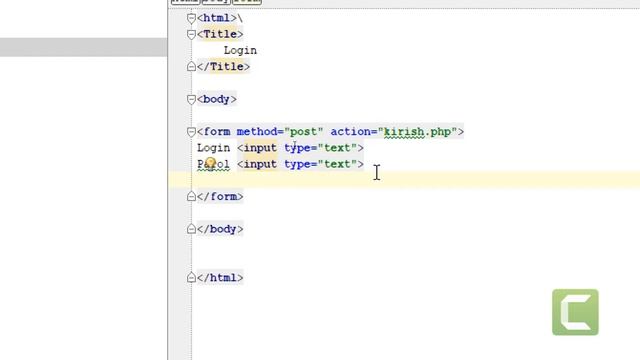Collapse the opening Title tag fold marker
This screenshot has width=640, height=360.
[191, 34]
